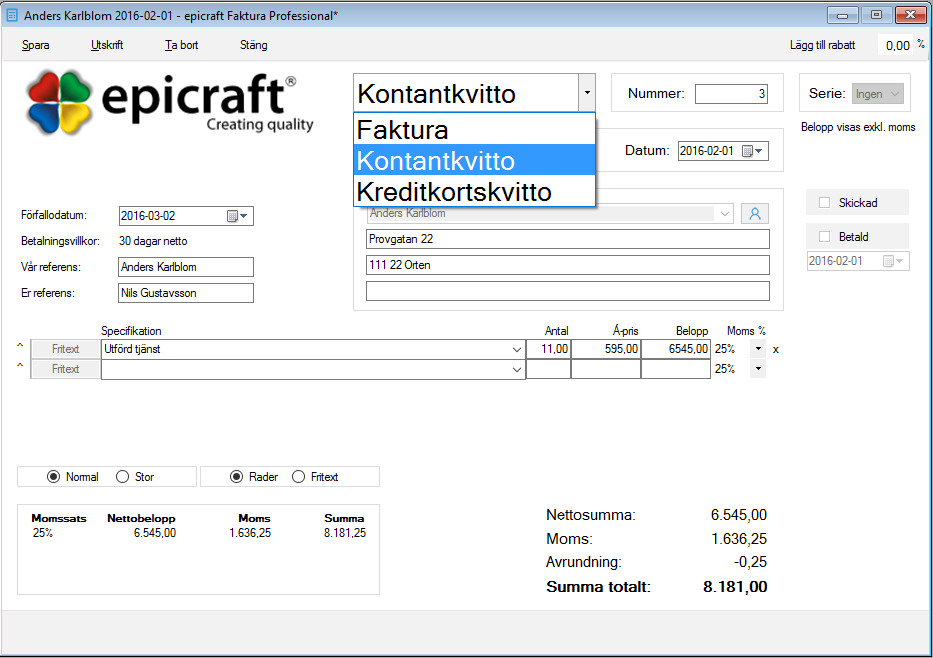The width and height of the screenshot is (933, 658).
Task: Click the Er referens field Nils Gustavsson
Action: (186, 293)
